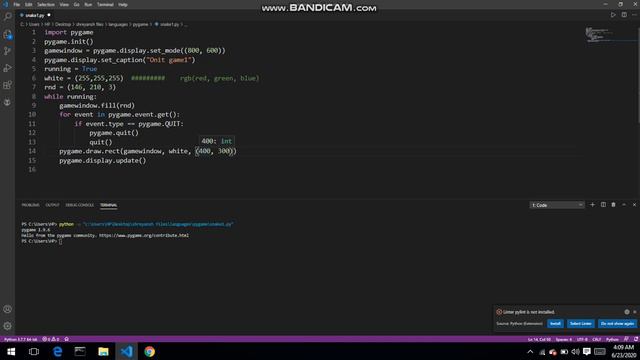Viewport: 640px width, 360px height.
Task: Open File Explorer from taskbar
Action: [103, 351]
